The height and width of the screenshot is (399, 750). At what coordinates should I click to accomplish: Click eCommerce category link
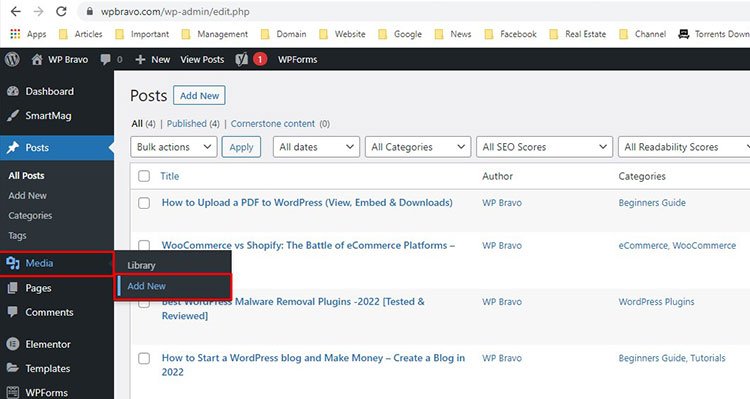(643, 245)
